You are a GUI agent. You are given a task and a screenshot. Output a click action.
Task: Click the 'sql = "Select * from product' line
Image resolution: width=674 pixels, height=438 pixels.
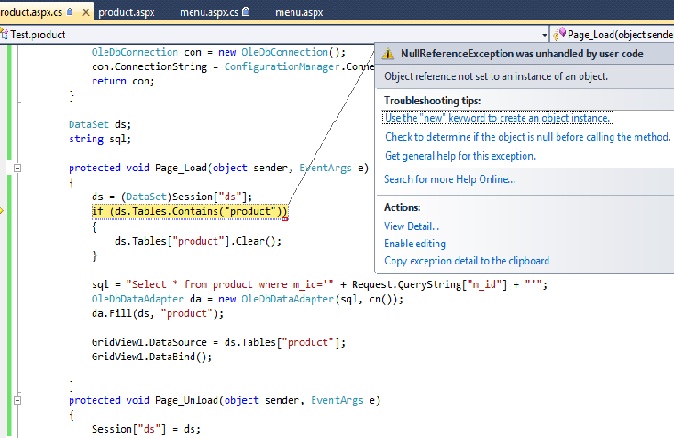(x=320, y=284)
